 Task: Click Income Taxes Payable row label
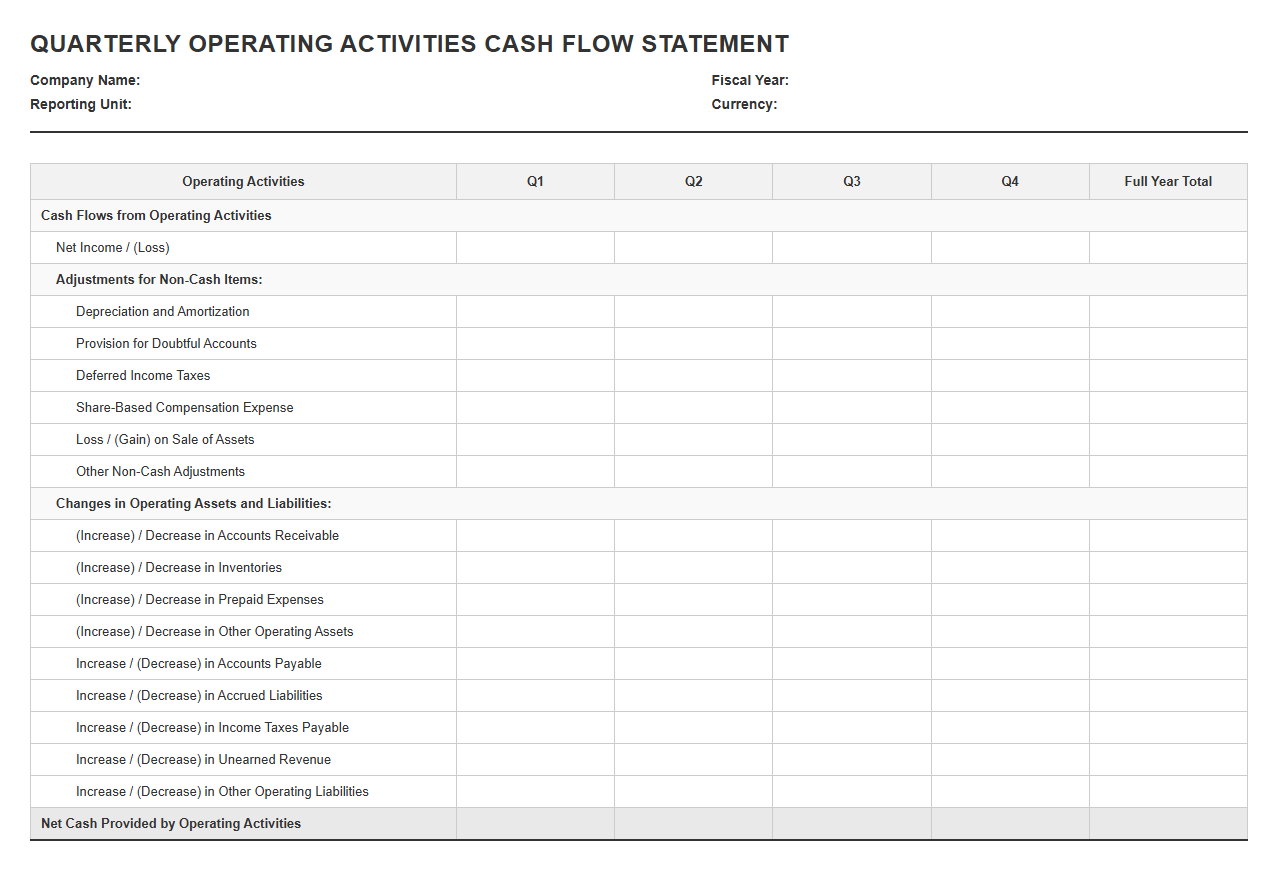point(212,727)
